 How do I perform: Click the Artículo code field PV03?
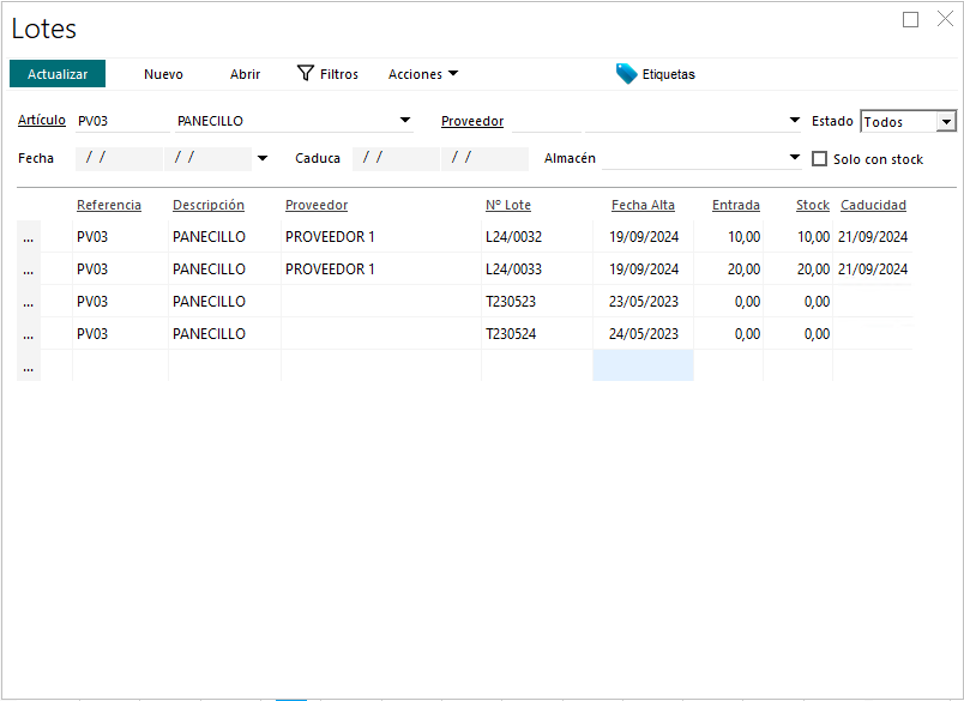tap(122, 121)
